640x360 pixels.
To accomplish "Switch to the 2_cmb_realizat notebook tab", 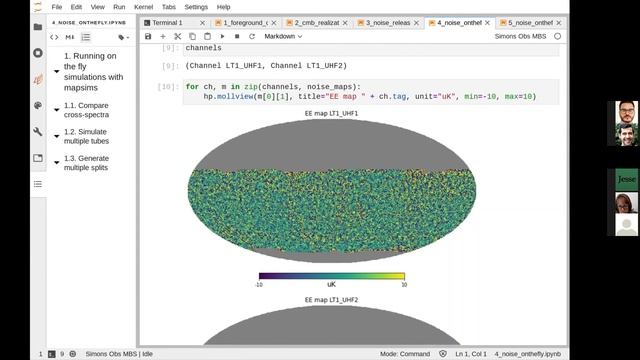I will (317, 23).
